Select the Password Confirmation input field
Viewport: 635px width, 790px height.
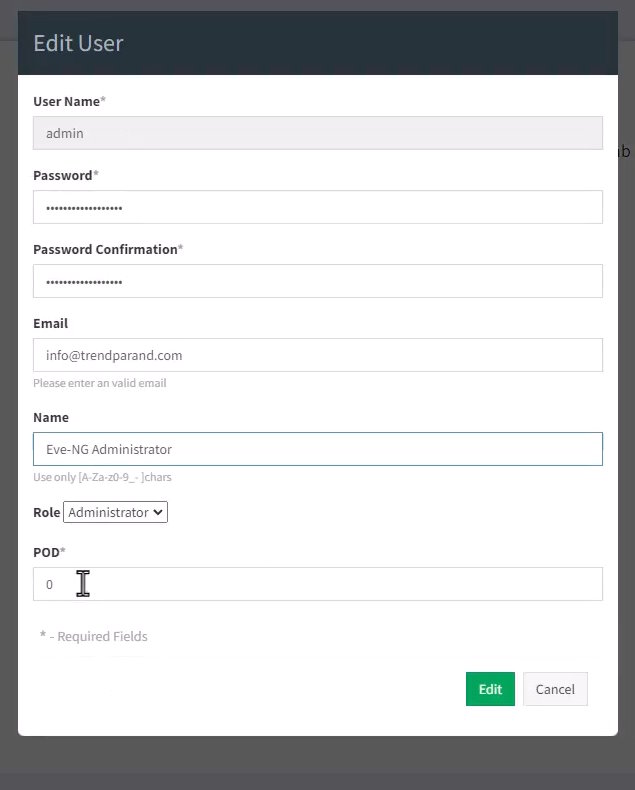[318, 281]
